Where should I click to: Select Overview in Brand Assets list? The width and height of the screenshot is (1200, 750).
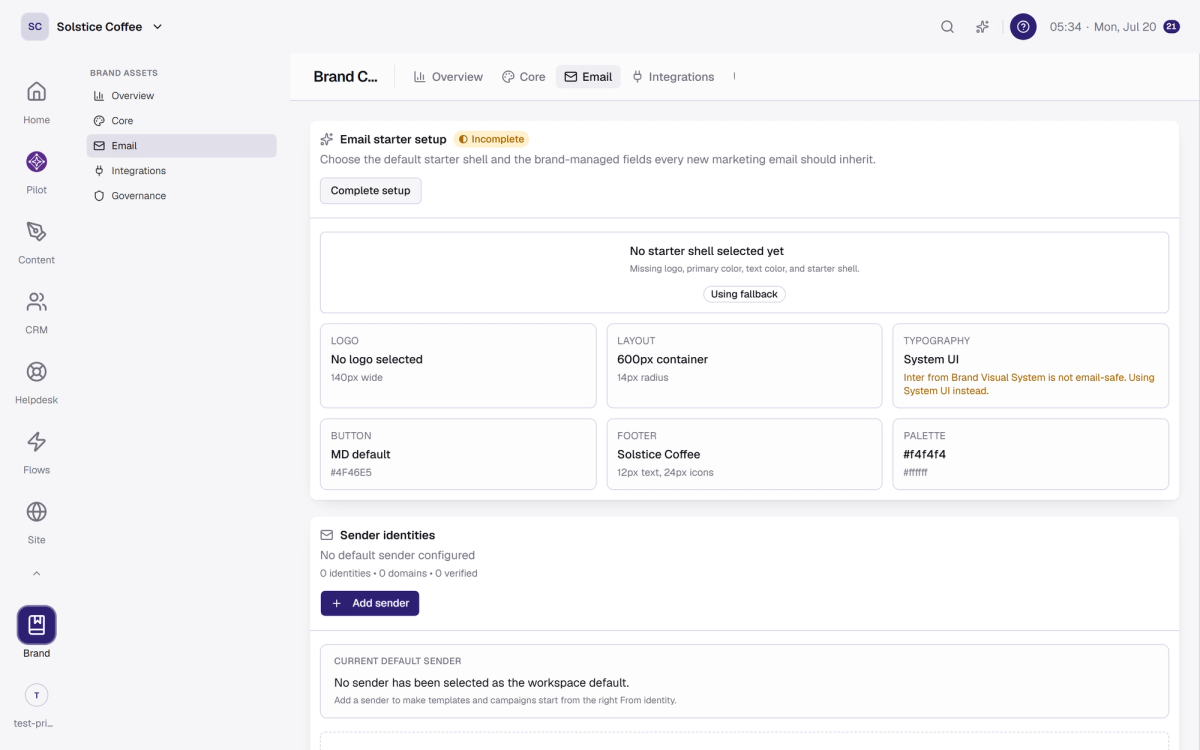181,96
